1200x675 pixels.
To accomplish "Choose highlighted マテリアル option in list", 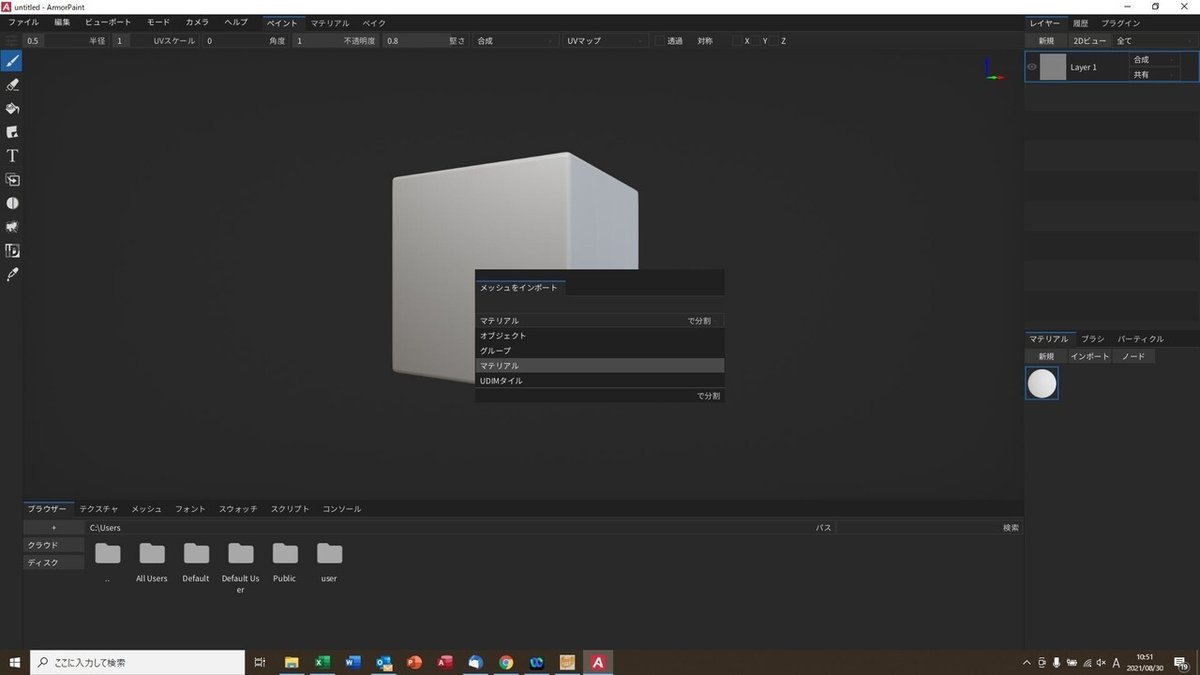I will coord(600,366).
